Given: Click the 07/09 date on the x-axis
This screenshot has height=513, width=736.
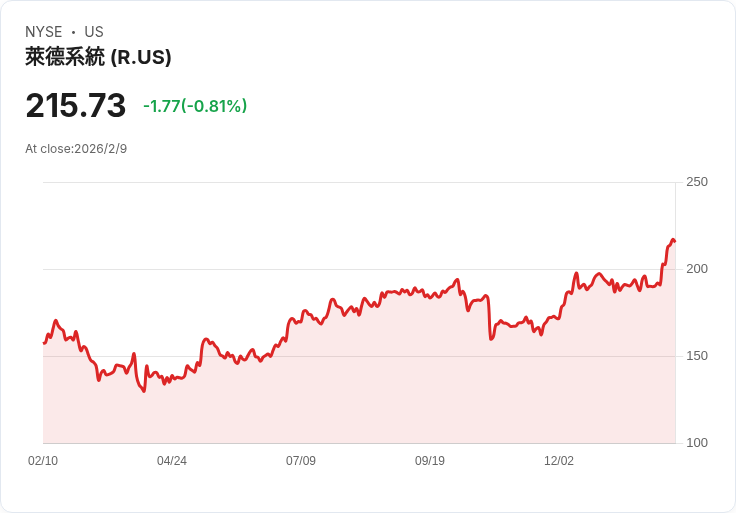Looking at the screenshot, I should (301, 461).
